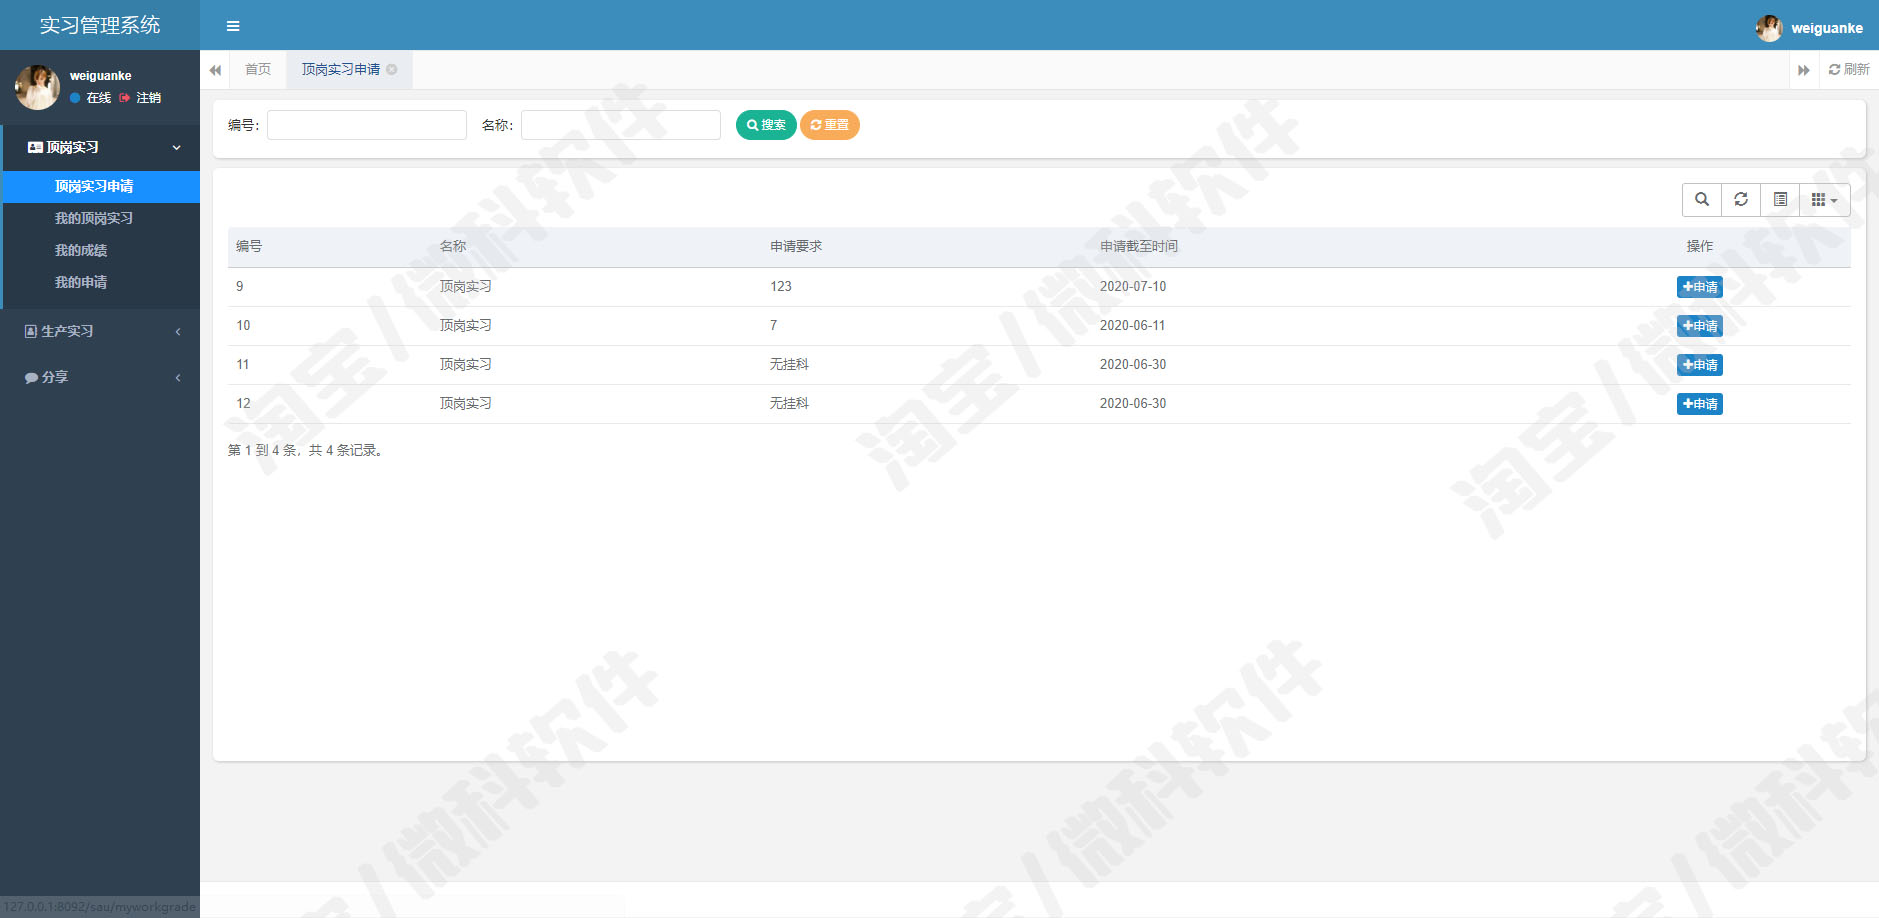Refresh the table with toolbar icon

[x=1741, y=200]
